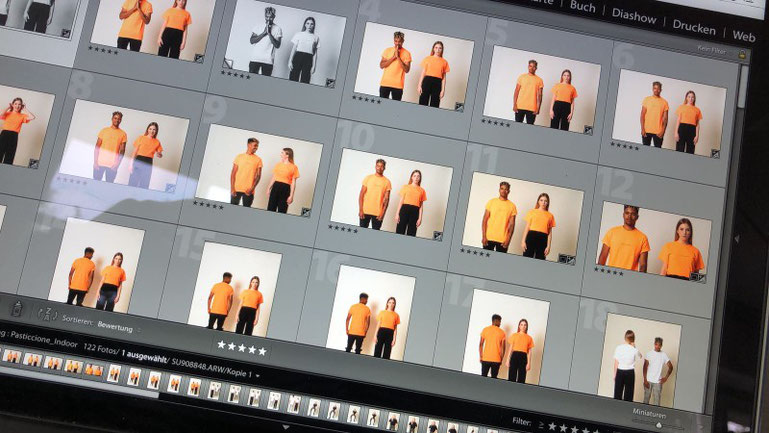Image resolution: width=769 pixels, height=433 pixels.
Task: Set five-star rating in the toolbar
Action: 262,351
